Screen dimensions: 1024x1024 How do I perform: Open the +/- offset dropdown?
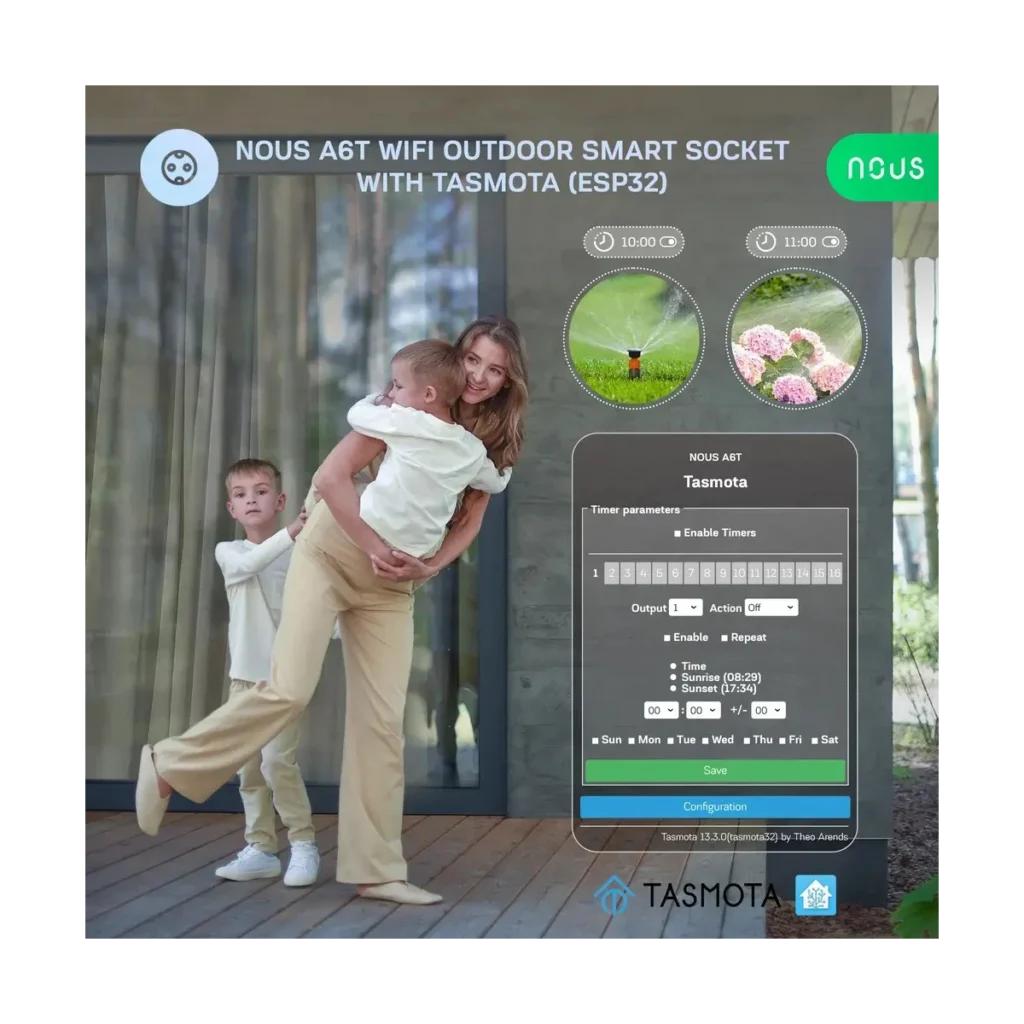coord(768,710)
